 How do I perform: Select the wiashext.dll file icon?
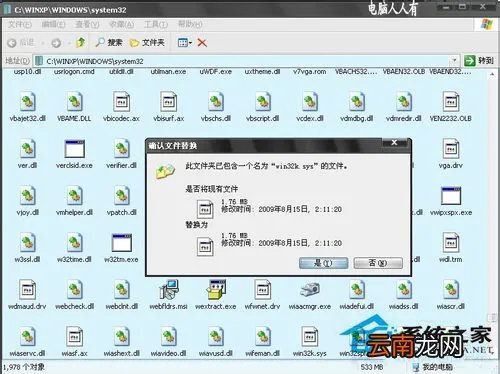(121, 337)
